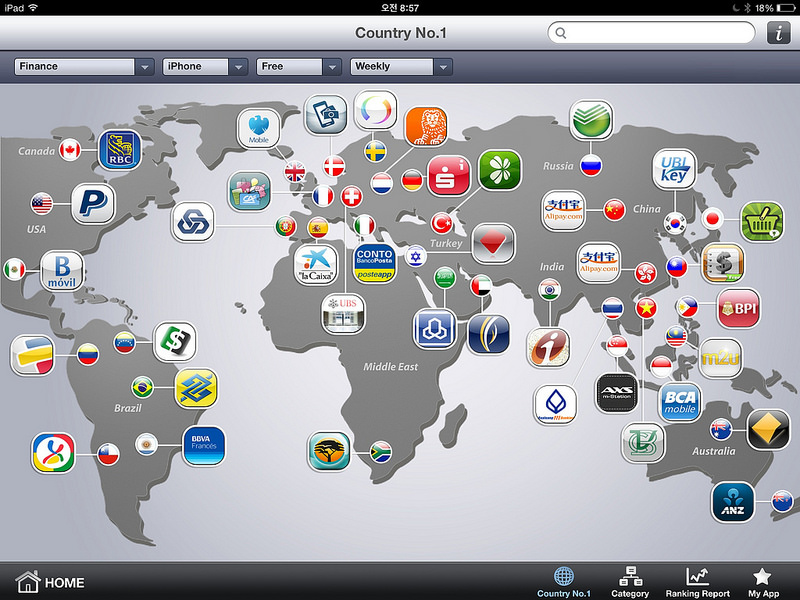Screen dimensions: 800x600
Task: Tap the Canada flag marker
Action: tap(70, 150)
